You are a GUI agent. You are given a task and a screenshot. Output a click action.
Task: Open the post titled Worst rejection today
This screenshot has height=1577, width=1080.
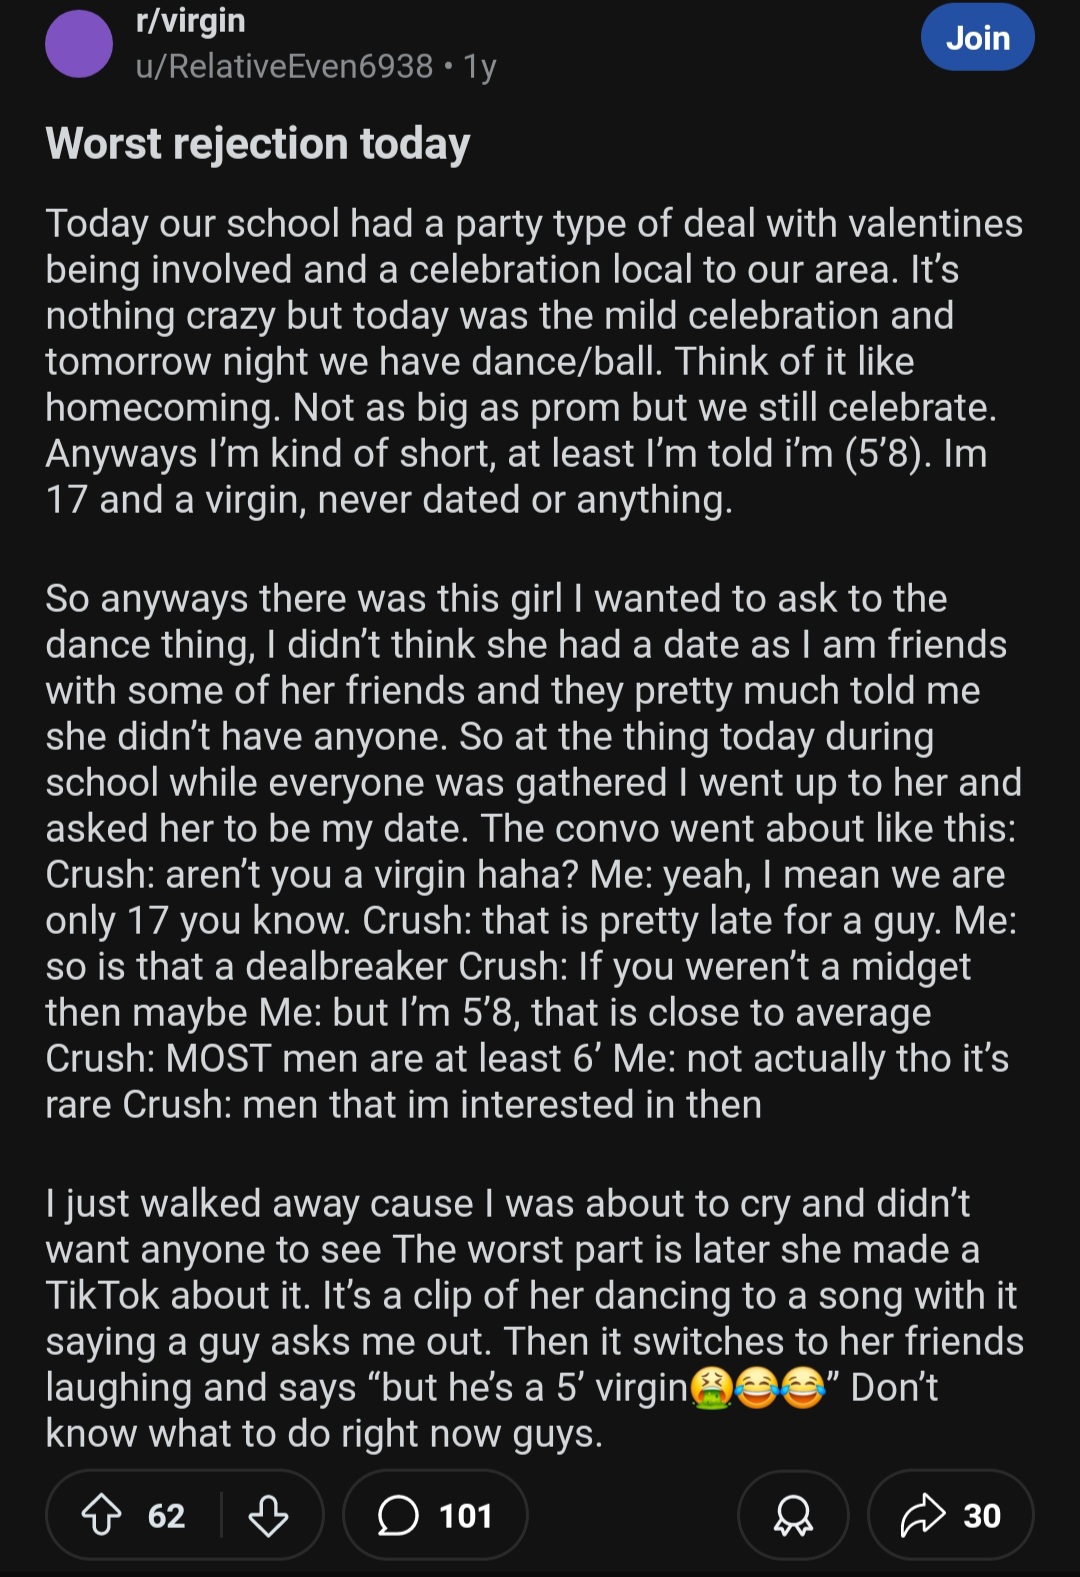[x=257, y=143]
